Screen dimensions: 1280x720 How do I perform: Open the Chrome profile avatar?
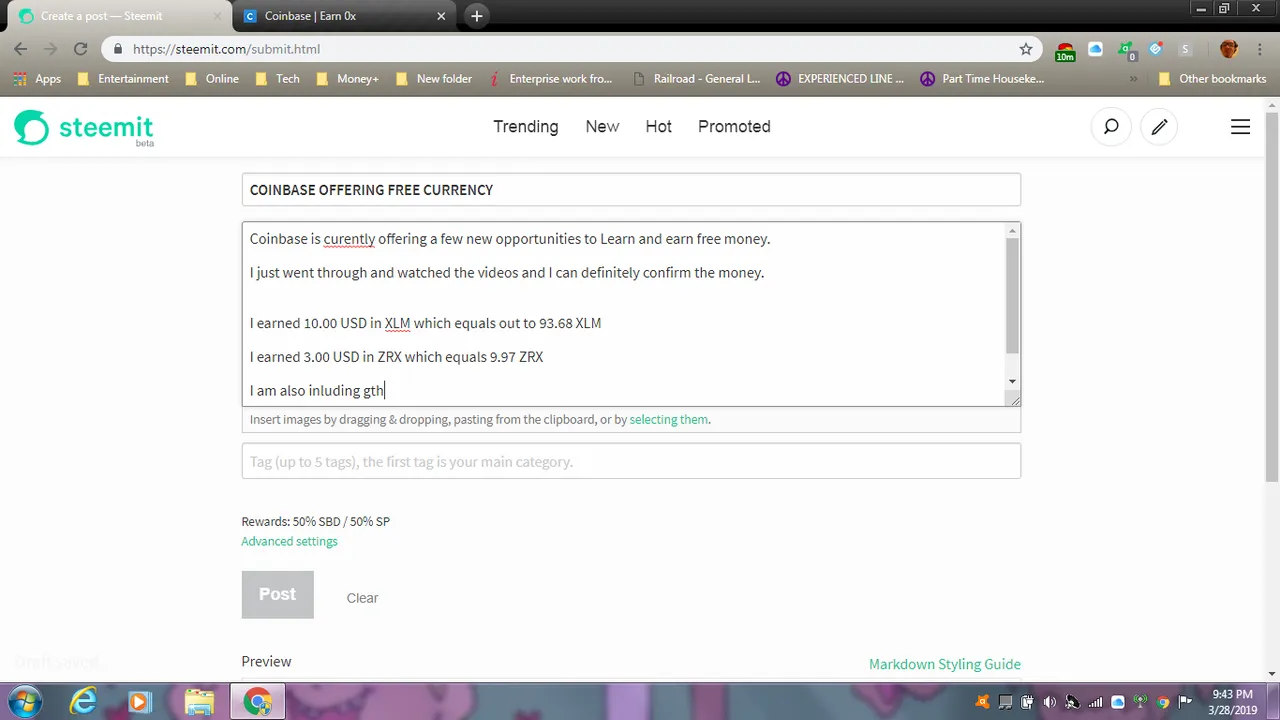pos(1229,49)
